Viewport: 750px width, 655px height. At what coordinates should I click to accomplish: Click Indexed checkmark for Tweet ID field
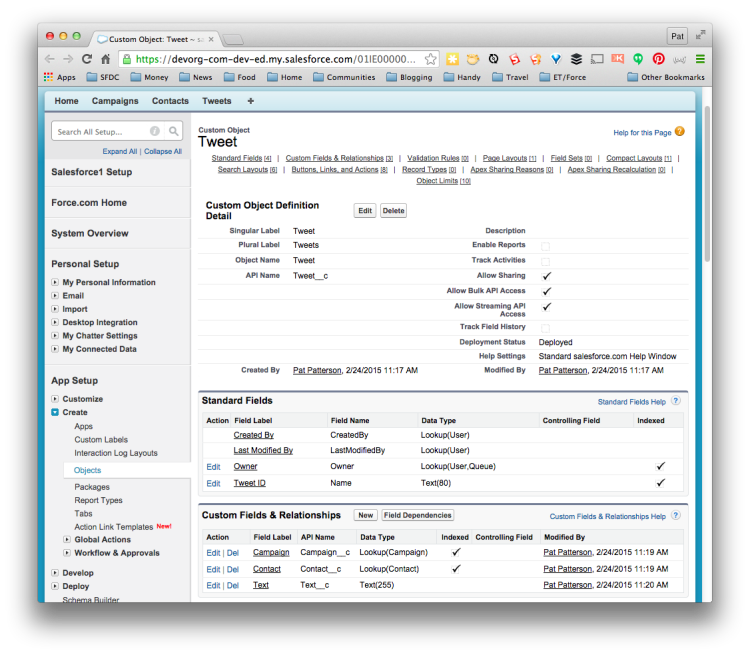[x=660, y=483]
